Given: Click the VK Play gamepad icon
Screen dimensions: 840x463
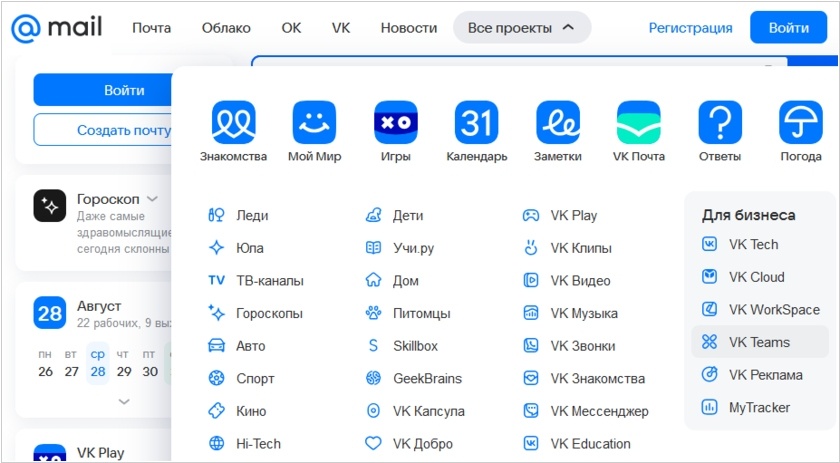Looking at the screenshot, I should click(x=530, y=215).
